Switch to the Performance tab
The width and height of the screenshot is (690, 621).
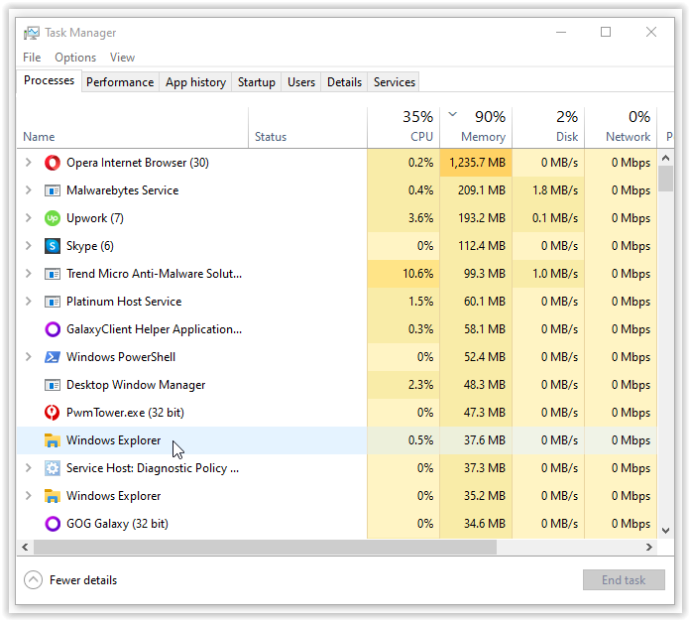pos(120,82)
